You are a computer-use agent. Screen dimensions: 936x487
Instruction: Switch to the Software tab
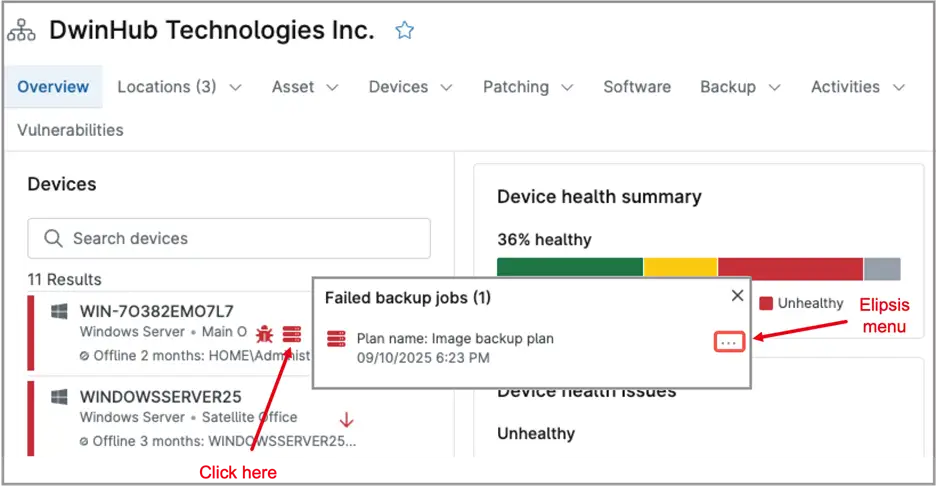point(637,87)
